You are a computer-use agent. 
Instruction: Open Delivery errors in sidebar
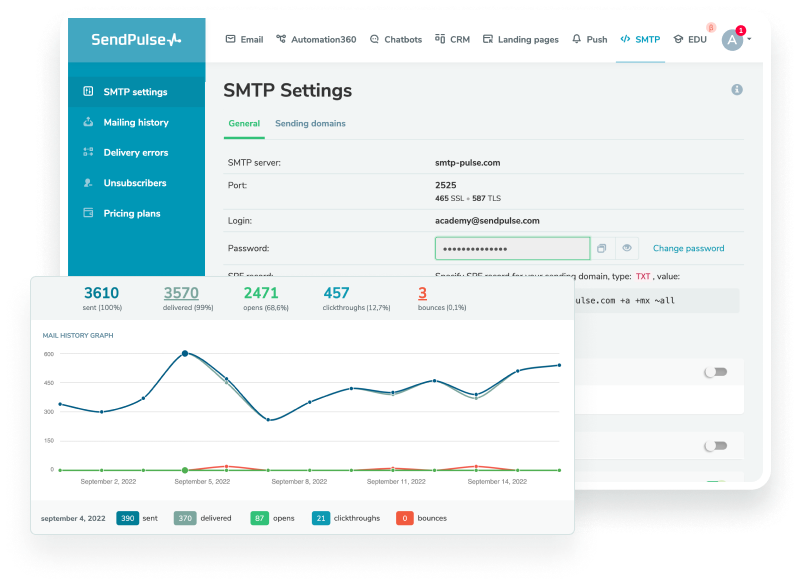(135, 153)
